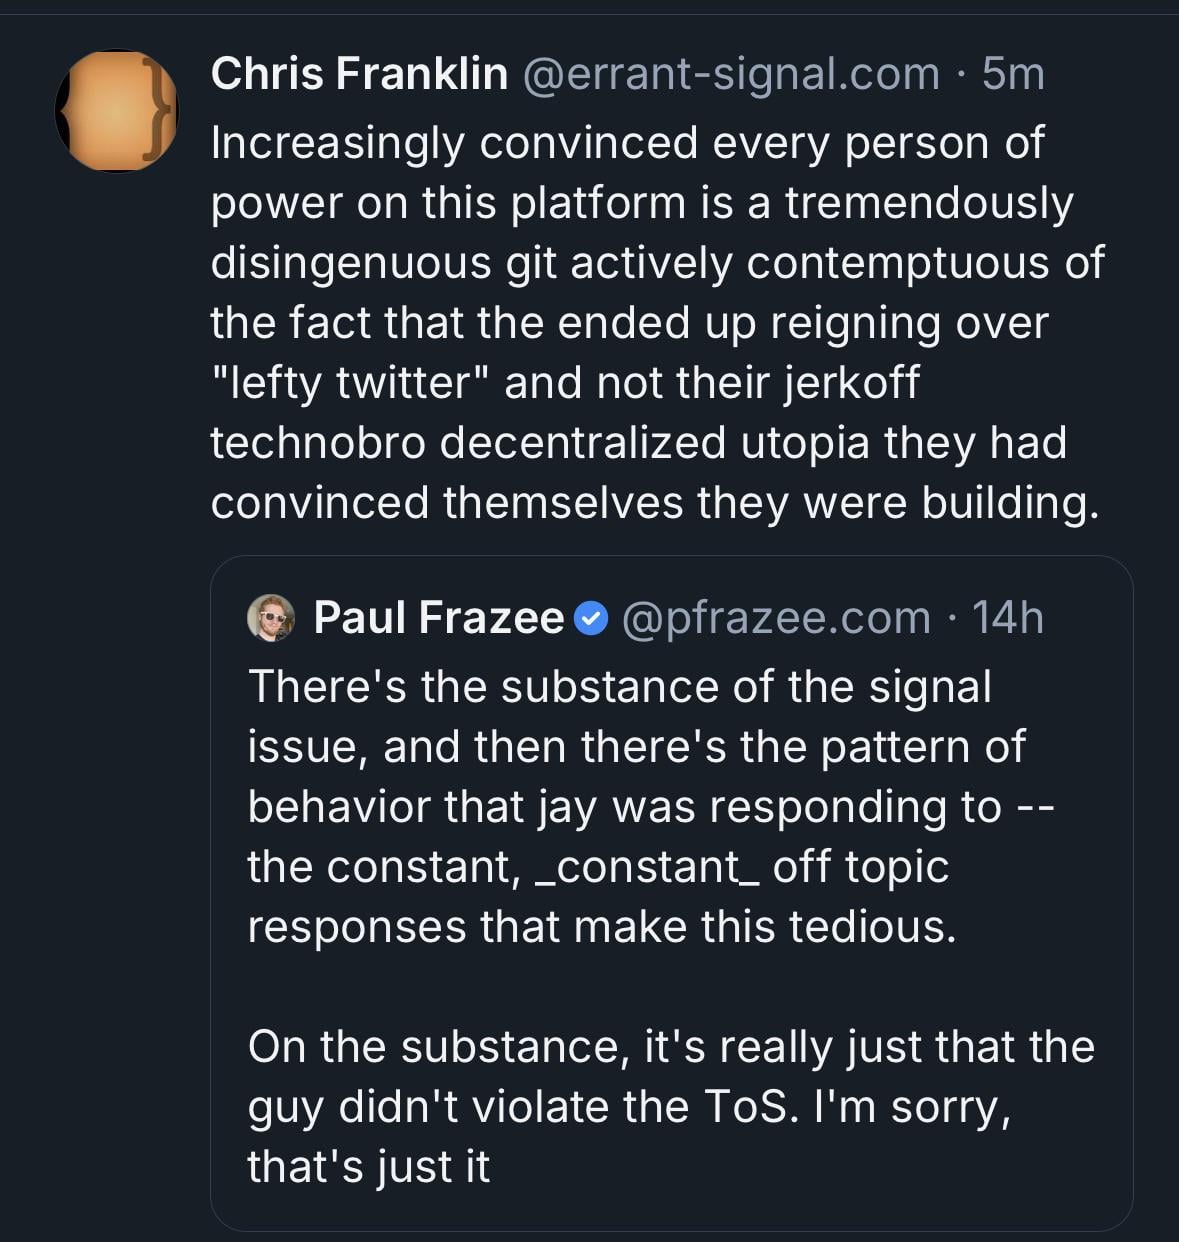Click the final line "that's just it"
Screen dimensions: 1179x1242
[x=368, y=1167]
